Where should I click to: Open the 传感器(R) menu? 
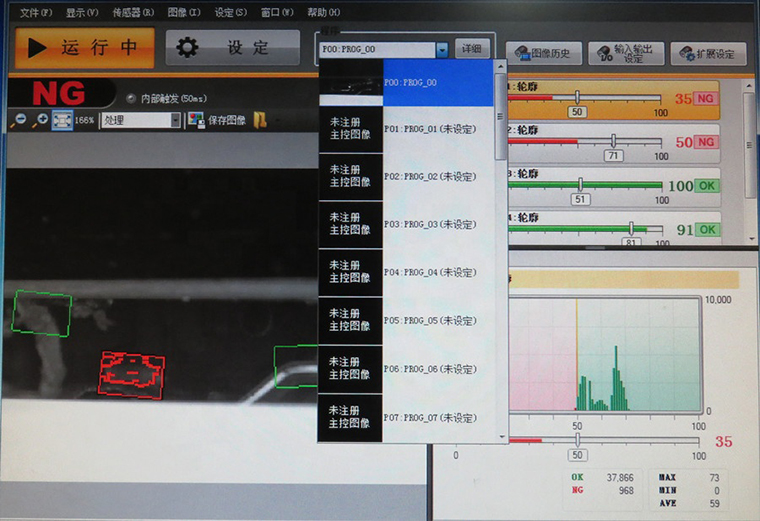point(133,12)
